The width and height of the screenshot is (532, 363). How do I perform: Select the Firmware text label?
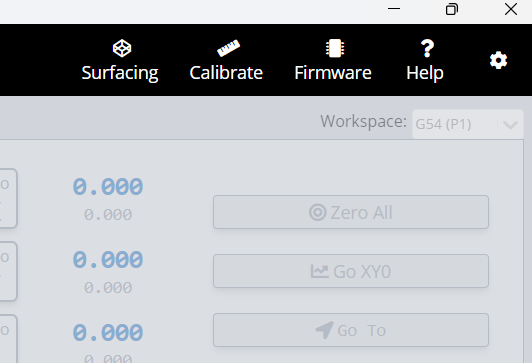click(x=333, y=73)
